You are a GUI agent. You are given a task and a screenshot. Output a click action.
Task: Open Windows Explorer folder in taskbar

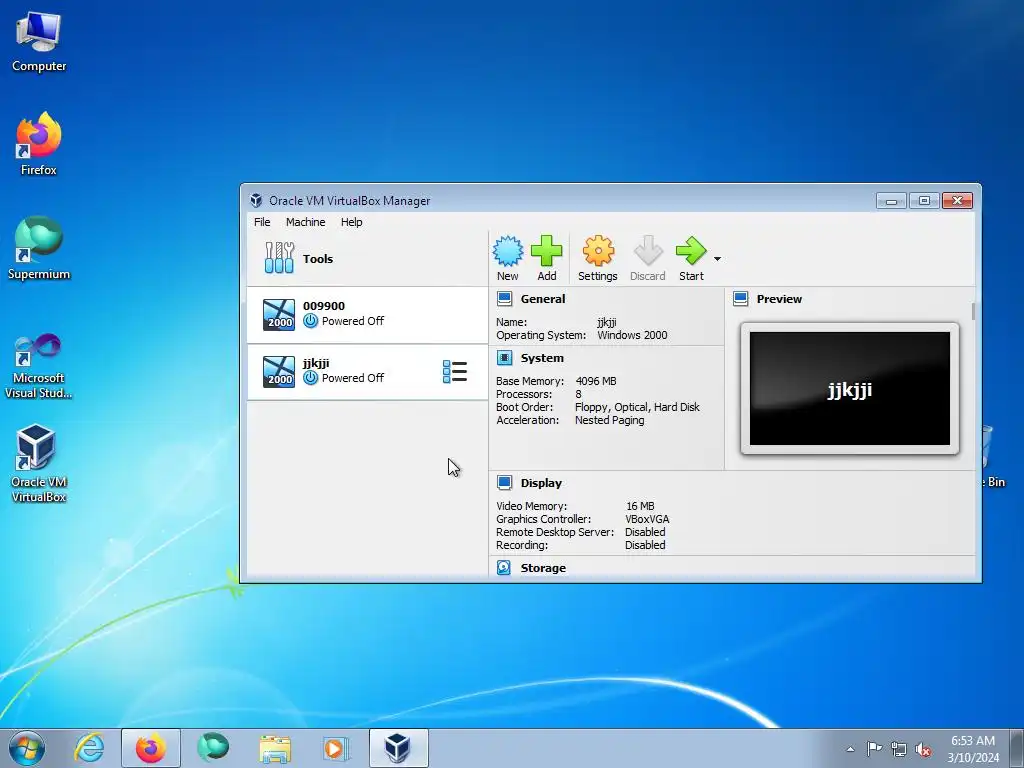pyautogui.click(x=275, y=748)
